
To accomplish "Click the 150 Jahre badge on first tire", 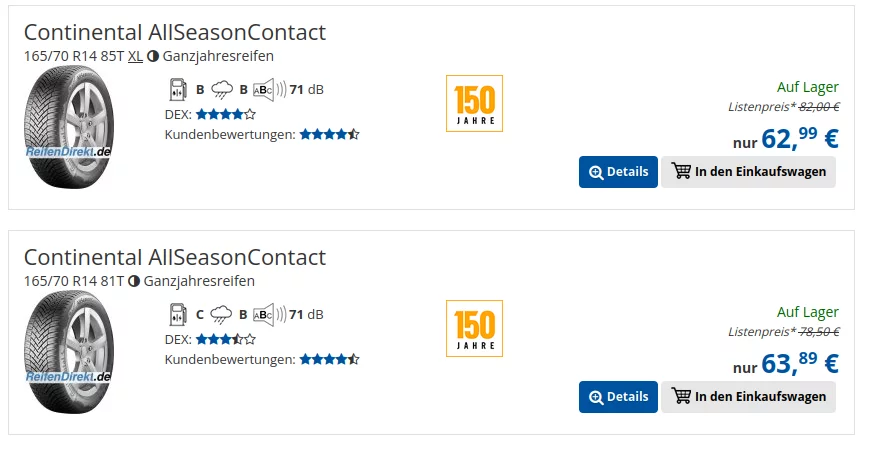I will point(474,103).
